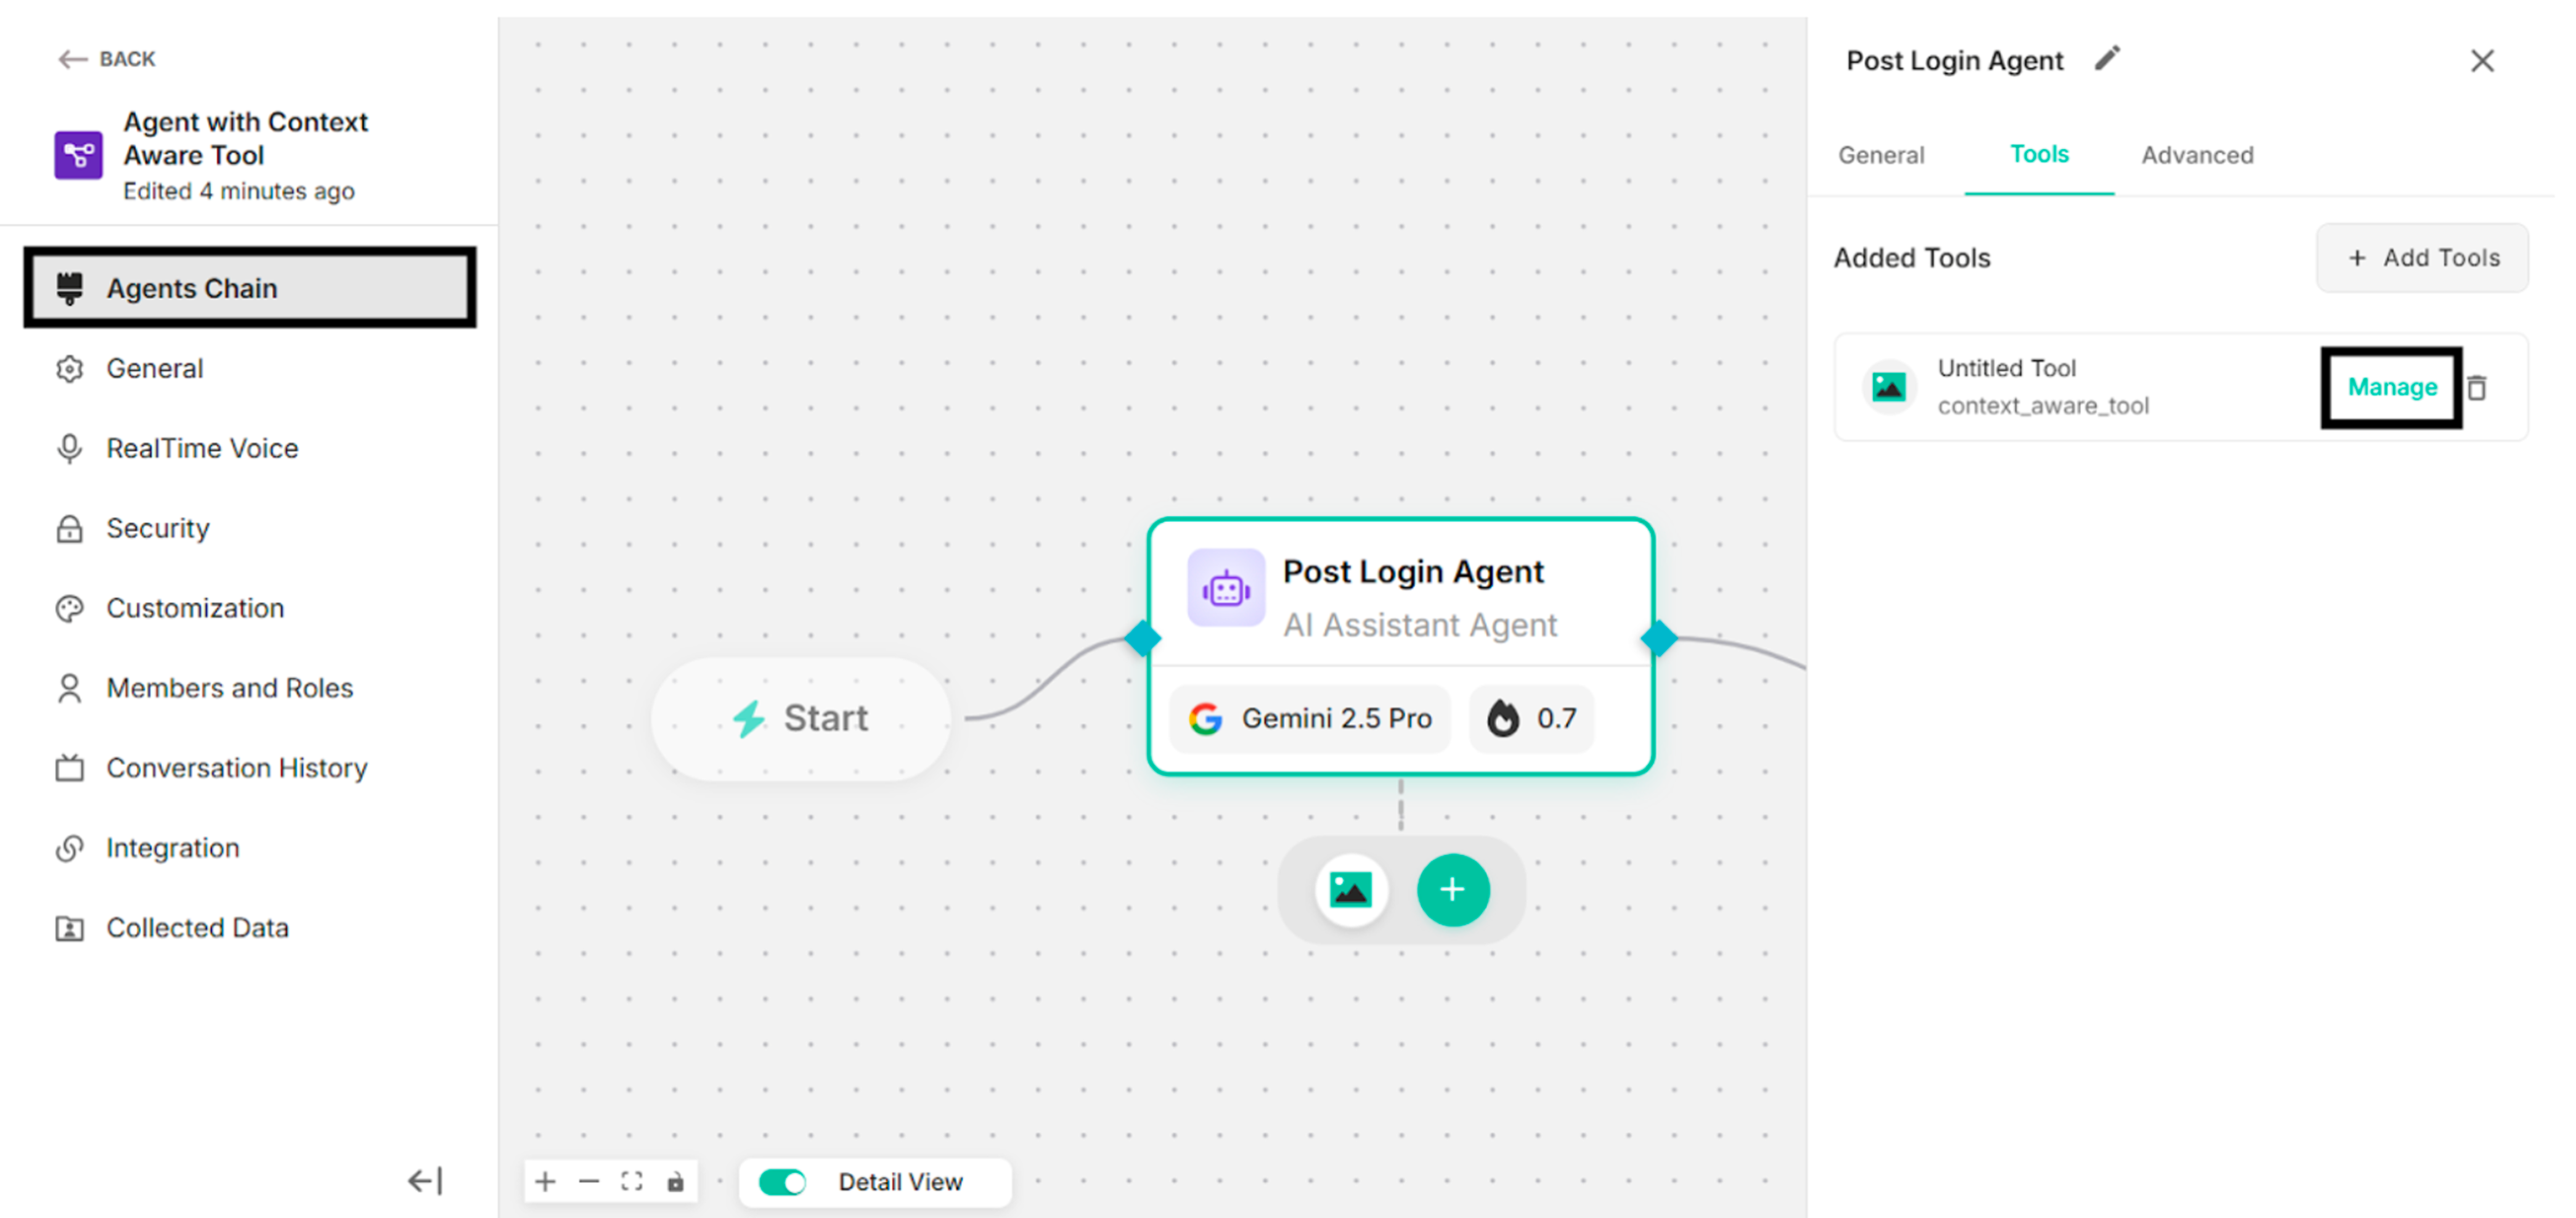Go back using the BACK arrow
This screenshot has width=2576, height=1218.
pyautogui.click(x=106, y=59)
